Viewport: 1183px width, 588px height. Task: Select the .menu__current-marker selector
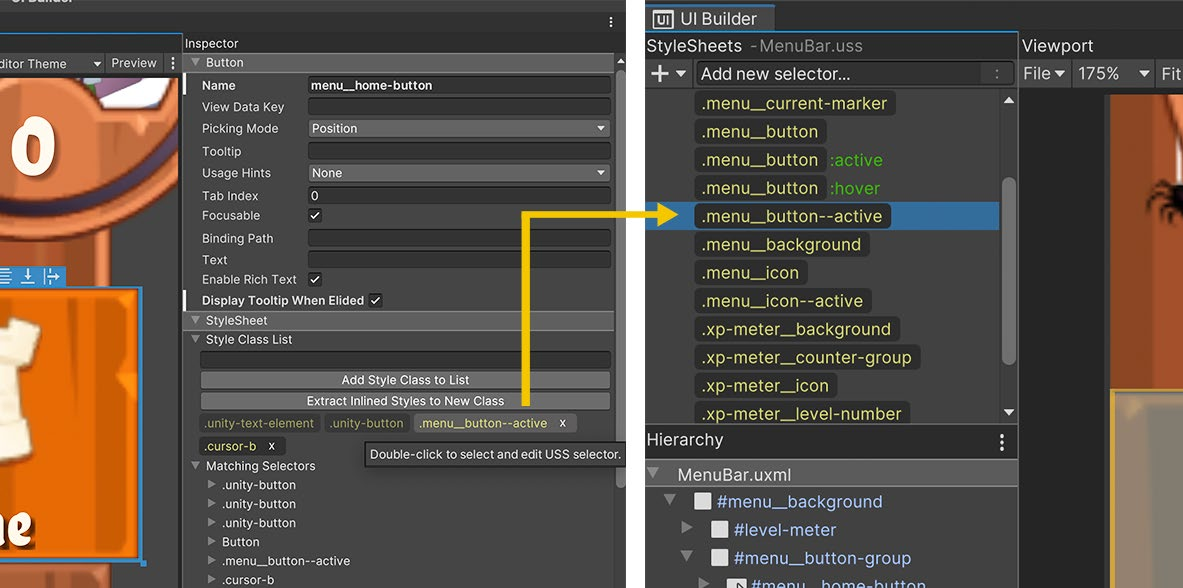[x=794, y=103]
